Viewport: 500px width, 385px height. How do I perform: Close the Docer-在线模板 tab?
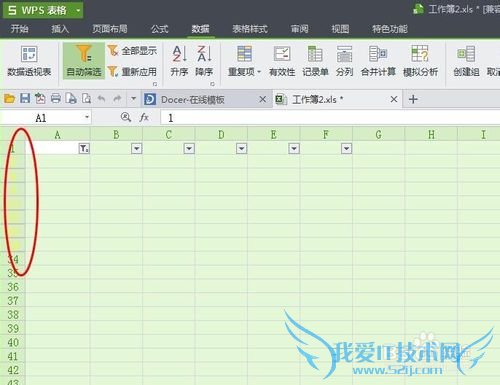click(263, 99)
